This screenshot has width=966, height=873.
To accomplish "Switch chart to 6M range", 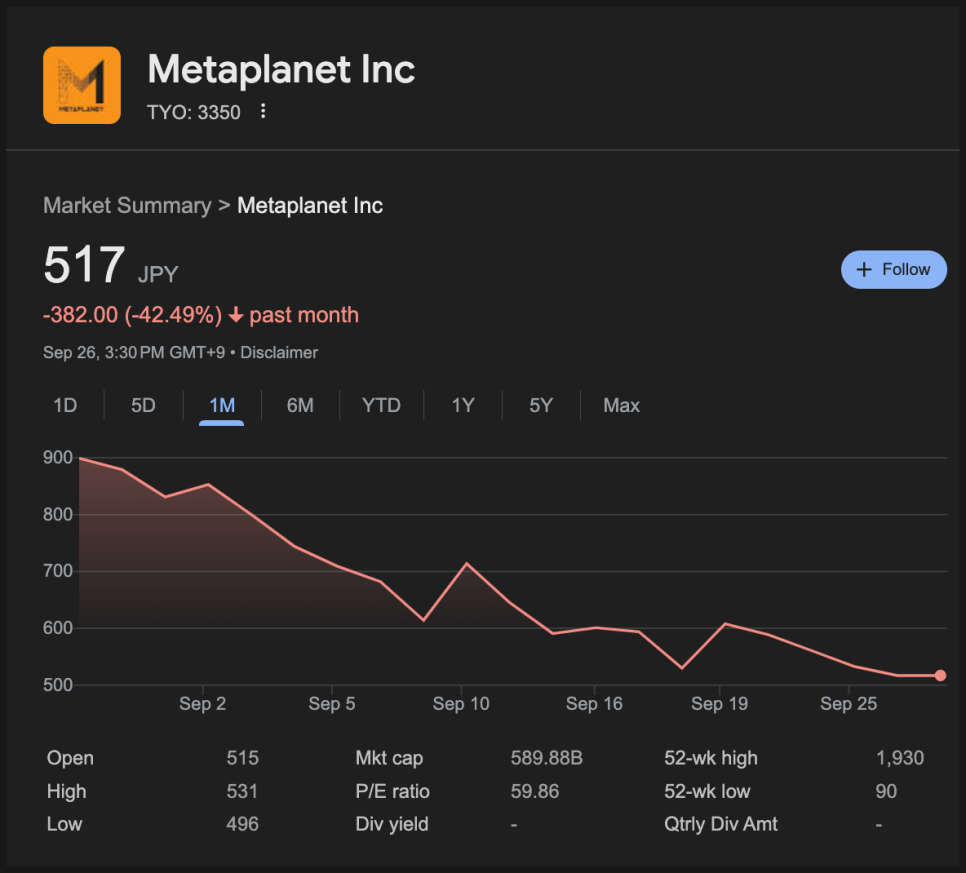I will pyautogui.click(x=300, y=405).
